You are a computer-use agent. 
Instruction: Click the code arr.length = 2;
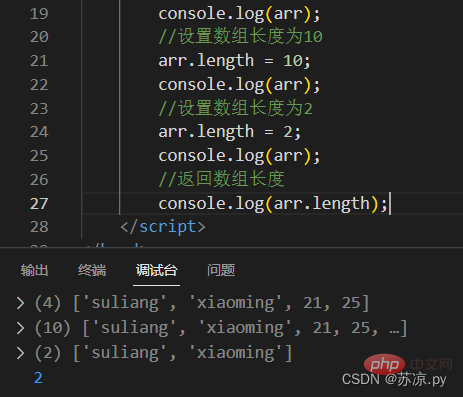pyautogui.click(x=230, y=132)
